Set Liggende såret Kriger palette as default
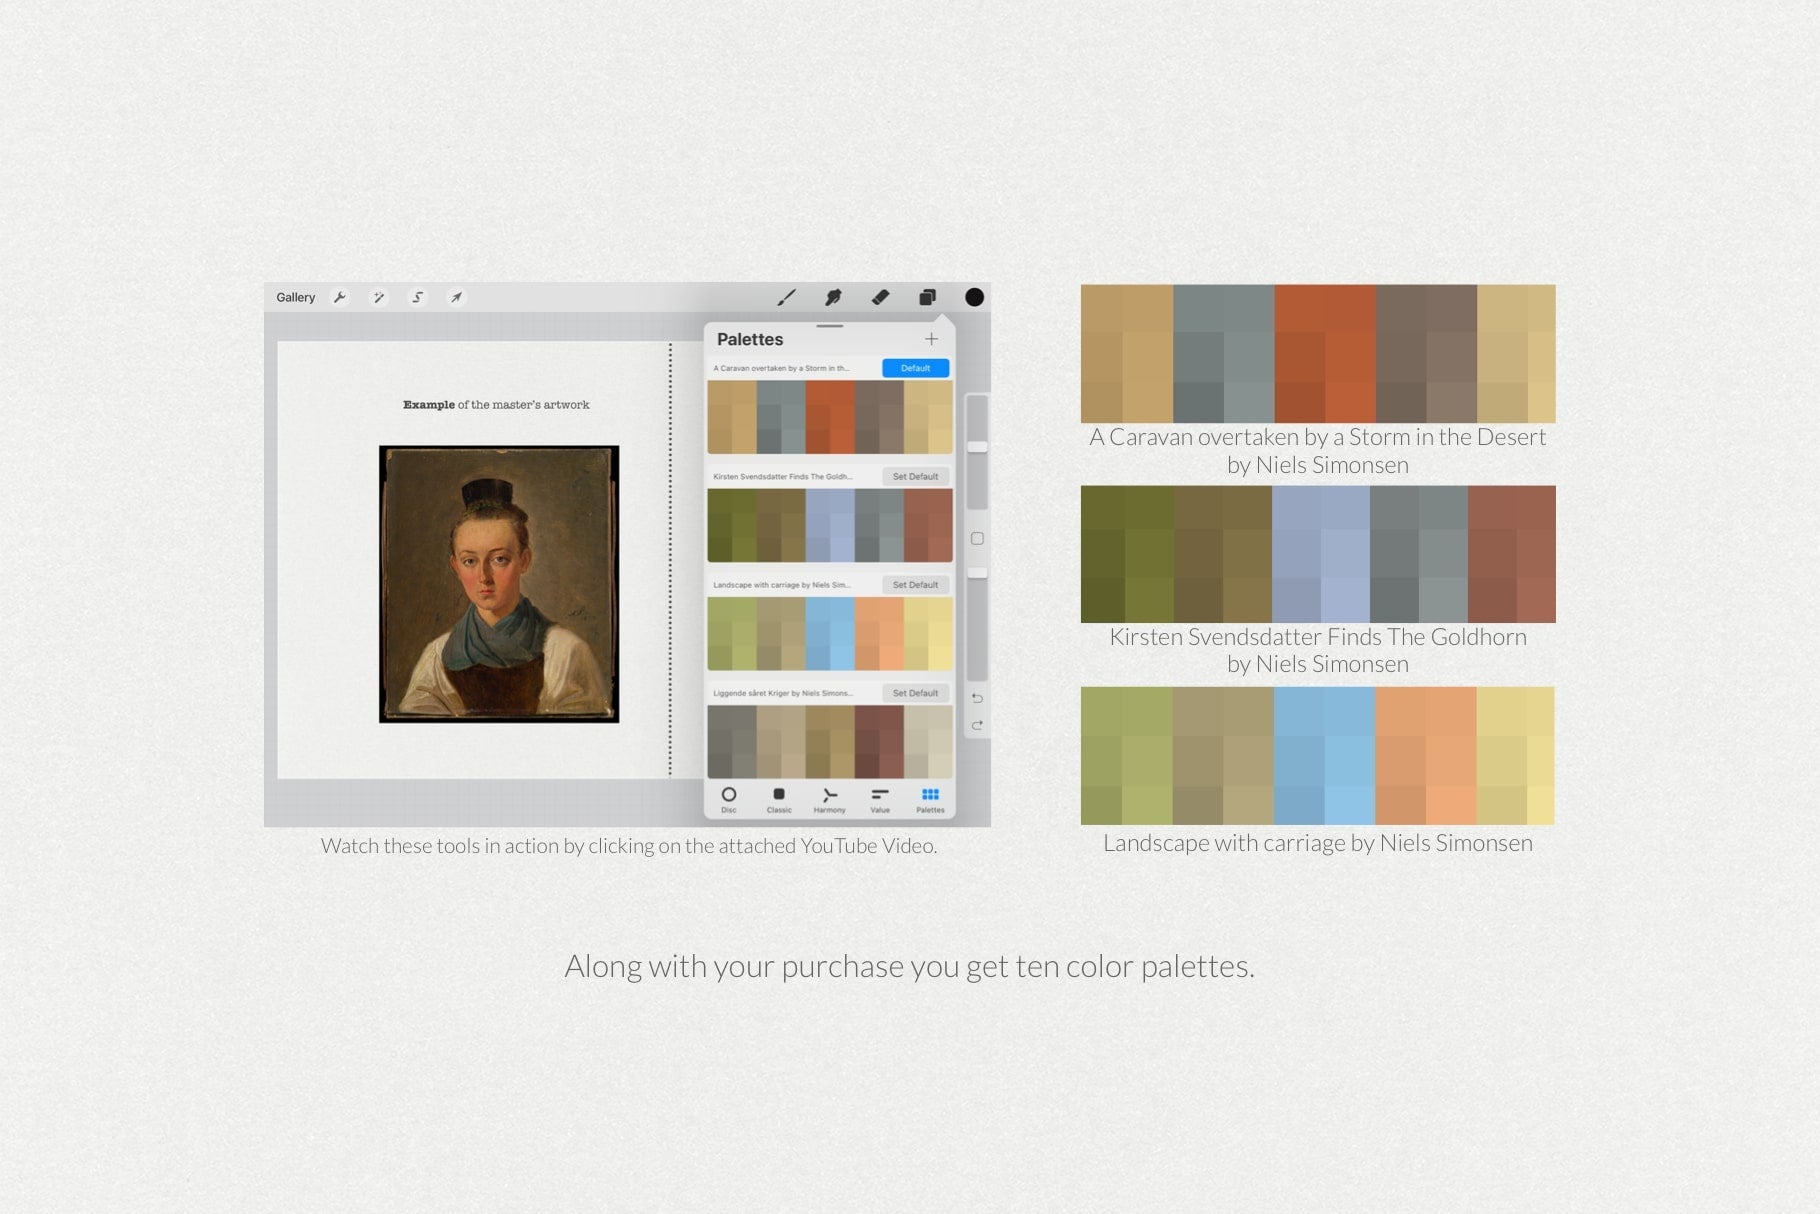Viewport: 1820px width, 1214px height. point(915,693)
